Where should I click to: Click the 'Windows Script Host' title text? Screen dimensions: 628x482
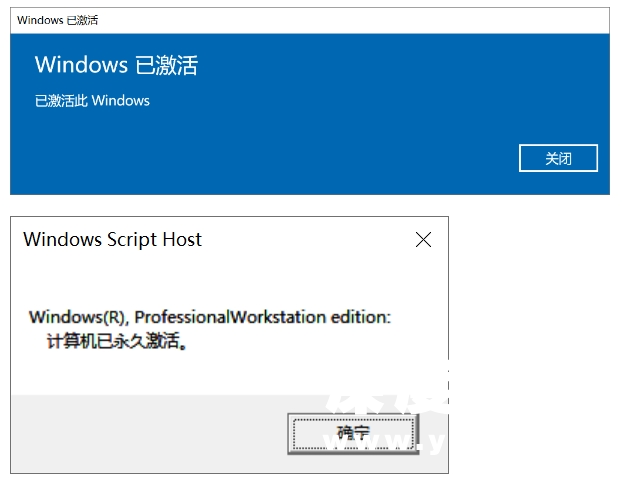coord(113,240)
